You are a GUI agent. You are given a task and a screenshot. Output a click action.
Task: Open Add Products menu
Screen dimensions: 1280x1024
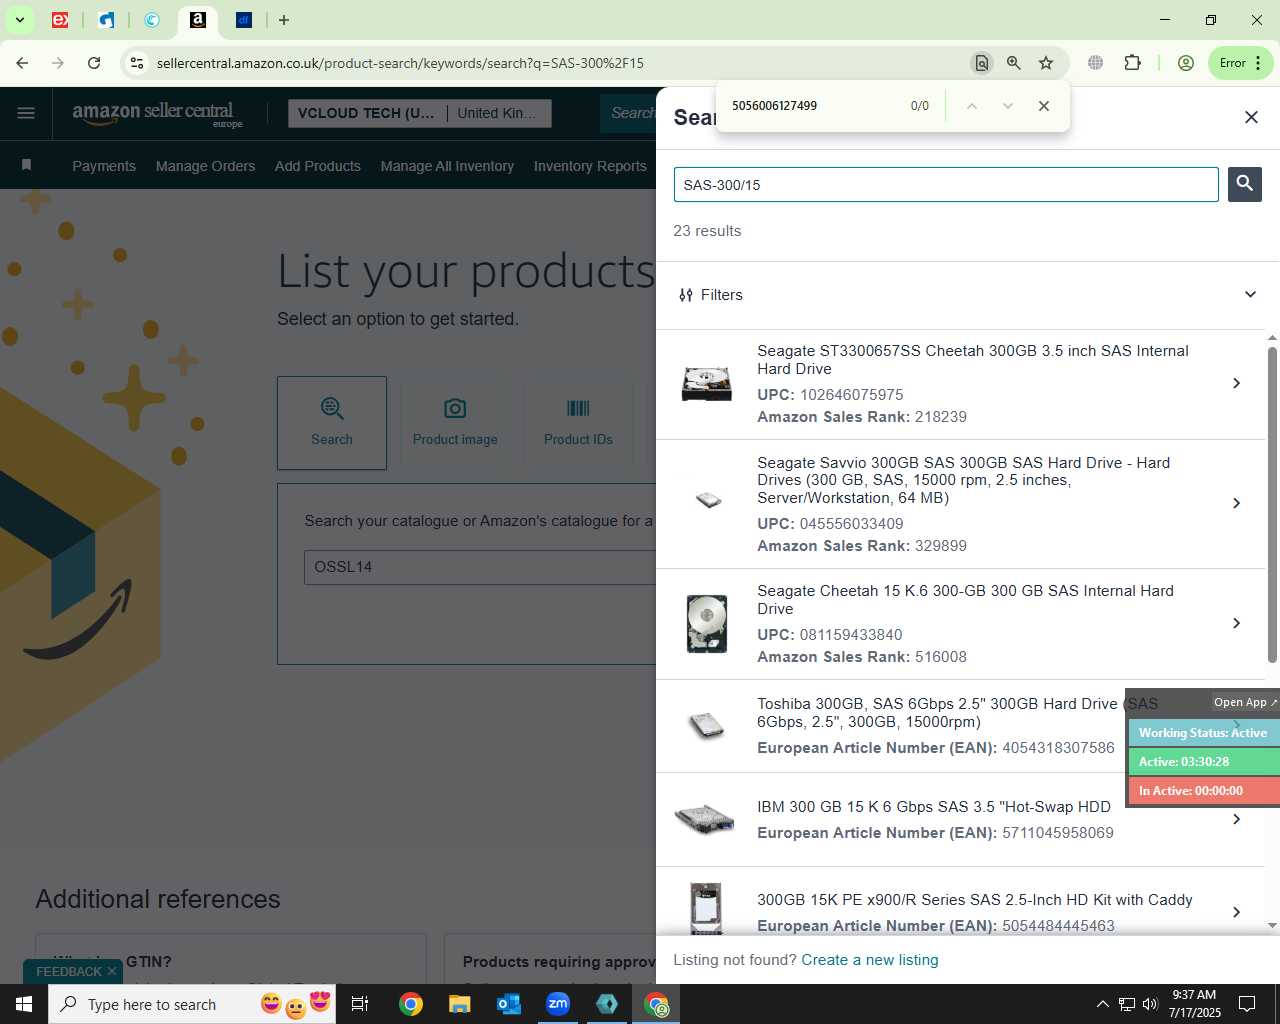[x=318, y=166]
